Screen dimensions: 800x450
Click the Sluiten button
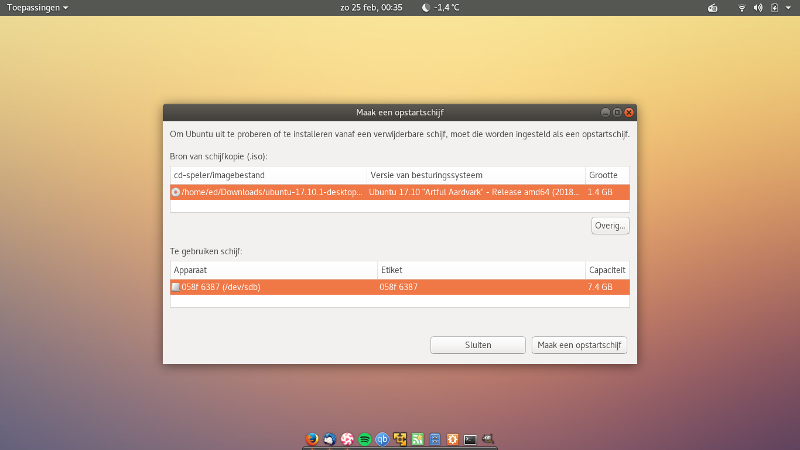pos(478,345)
